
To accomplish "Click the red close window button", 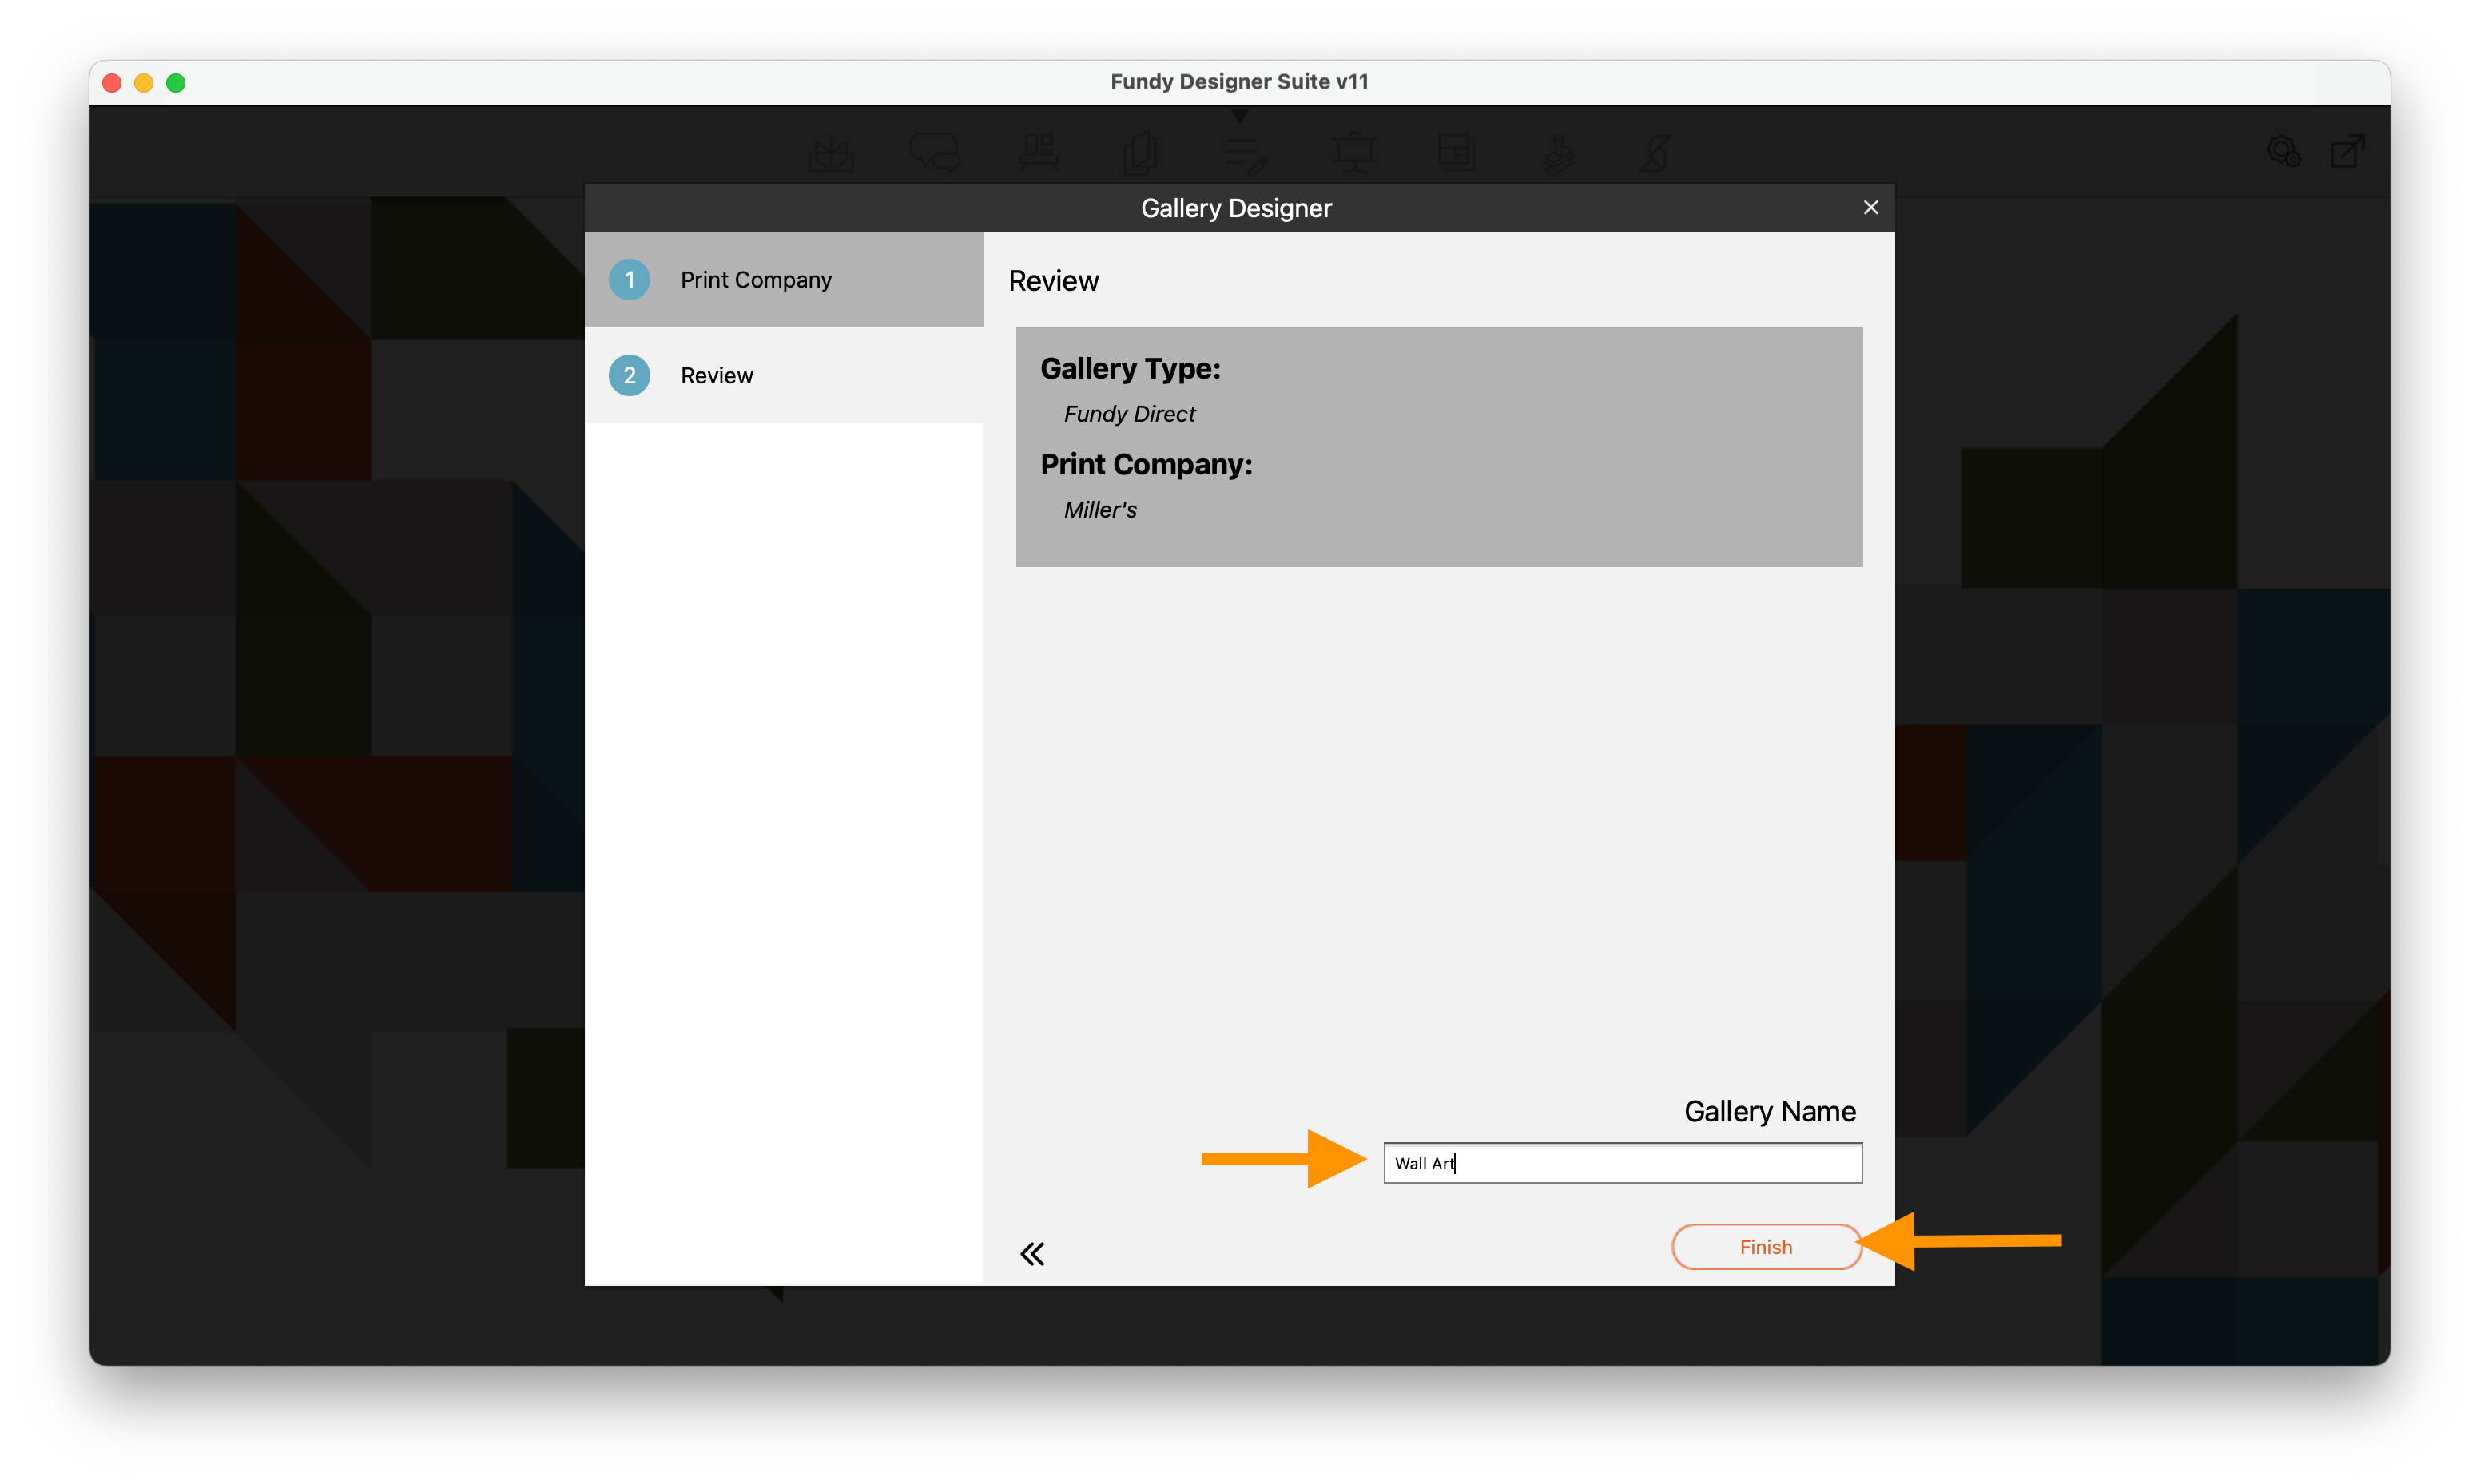I will click(112, 83).
